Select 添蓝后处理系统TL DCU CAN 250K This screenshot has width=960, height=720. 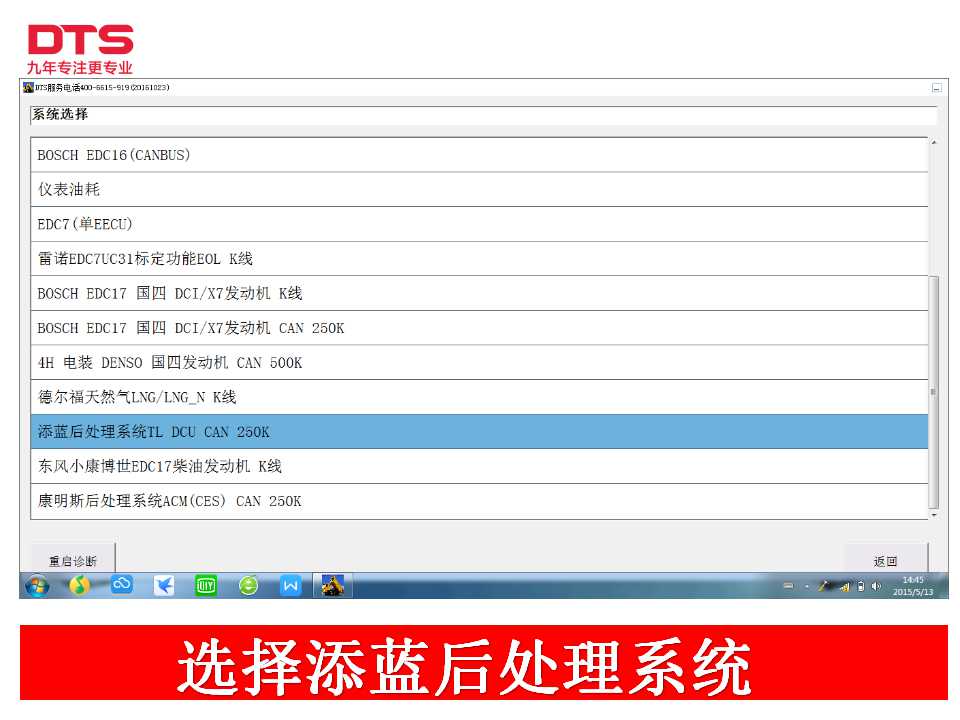[x=479, y=432]
